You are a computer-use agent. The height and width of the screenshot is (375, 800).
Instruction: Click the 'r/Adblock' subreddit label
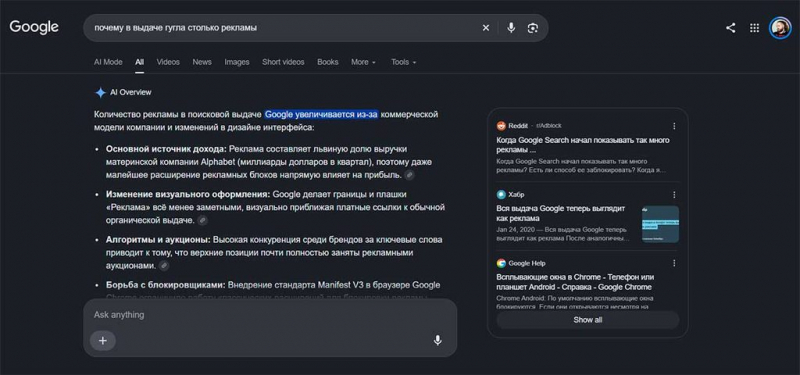[x=548, y=126]
